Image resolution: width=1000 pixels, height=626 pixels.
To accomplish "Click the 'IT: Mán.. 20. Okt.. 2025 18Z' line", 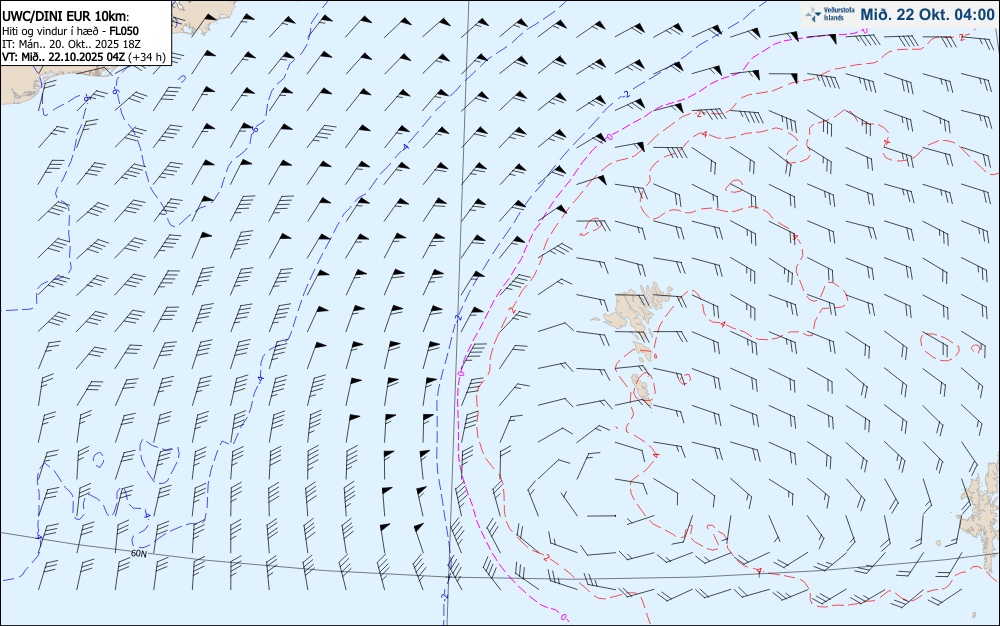I will pyautogui.click(x=71, y=44).
